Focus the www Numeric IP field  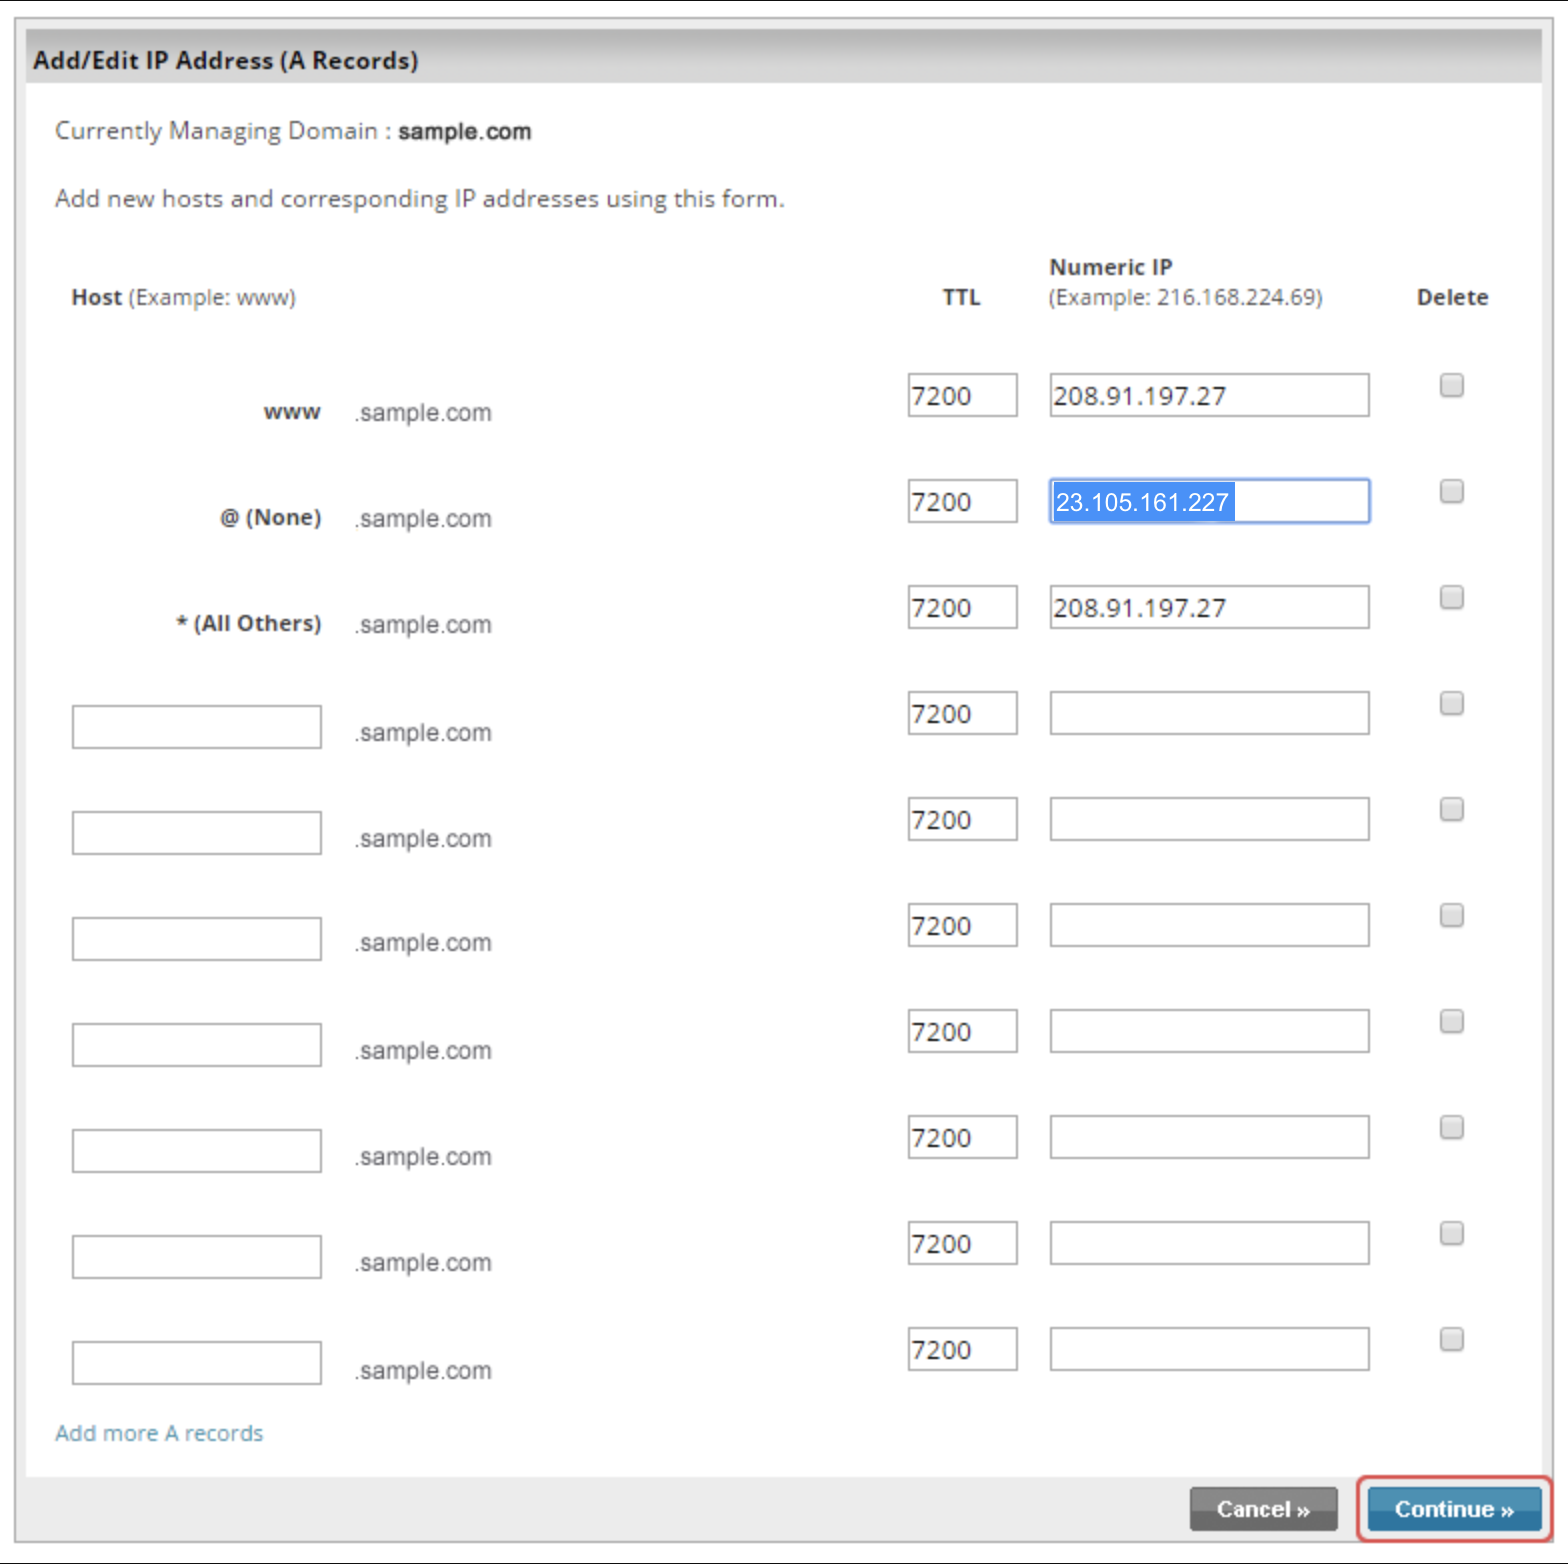pyautogui.click(x=1208, y=396)
